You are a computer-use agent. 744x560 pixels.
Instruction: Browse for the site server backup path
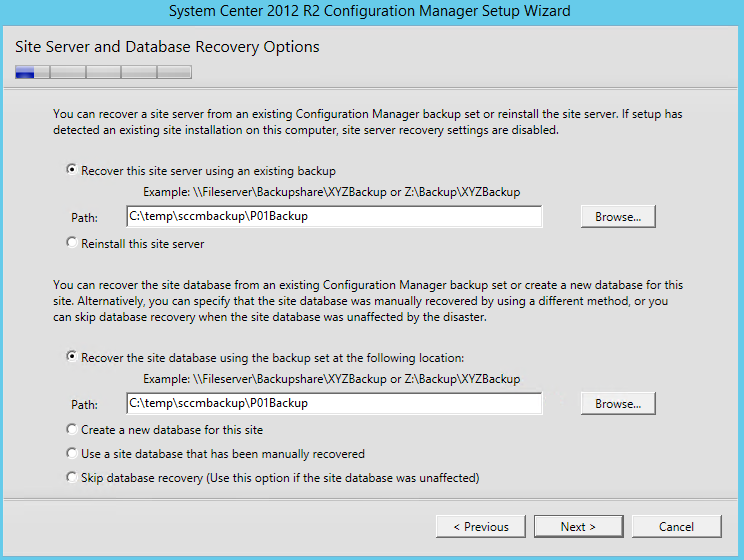[x=618, y=216]
